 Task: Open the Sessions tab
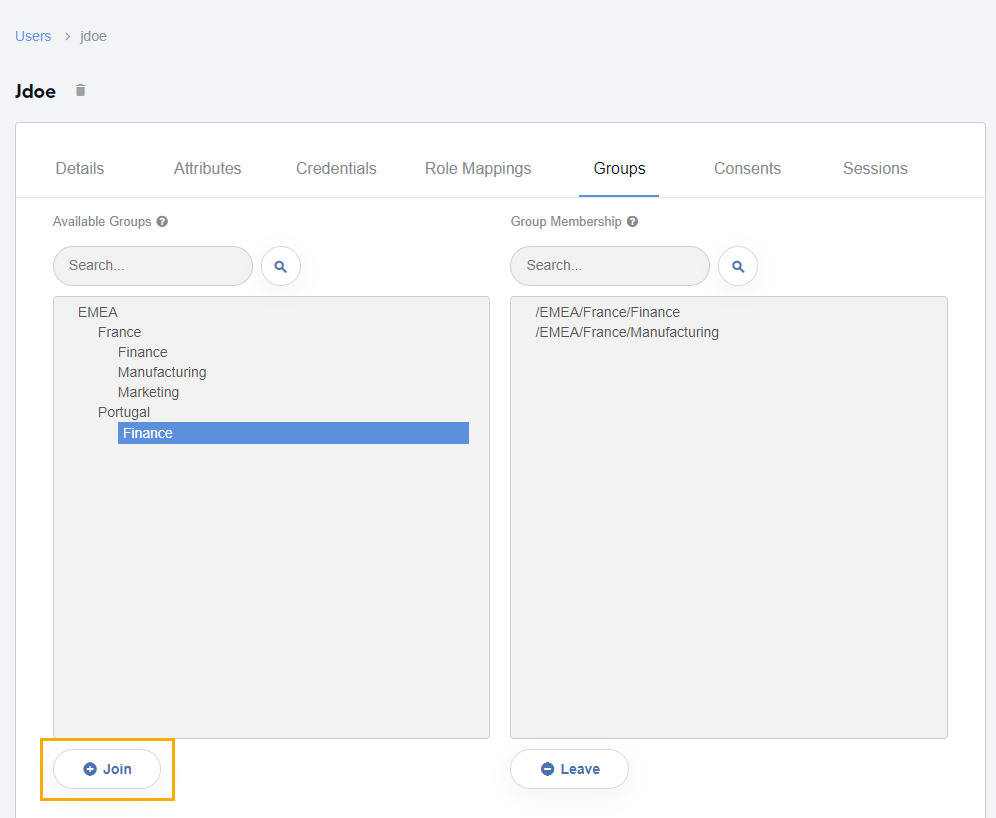pyautogui.click(x=875, y=168)
